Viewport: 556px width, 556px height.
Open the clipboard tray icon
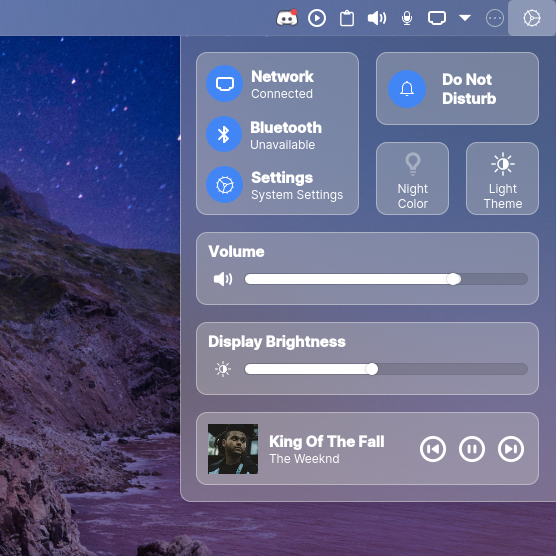pos(347,18)
